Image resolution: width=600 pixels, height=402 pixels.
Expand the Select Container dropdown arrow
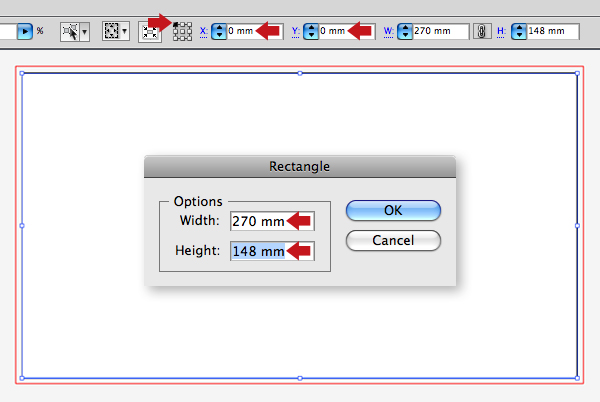[85, 32]
